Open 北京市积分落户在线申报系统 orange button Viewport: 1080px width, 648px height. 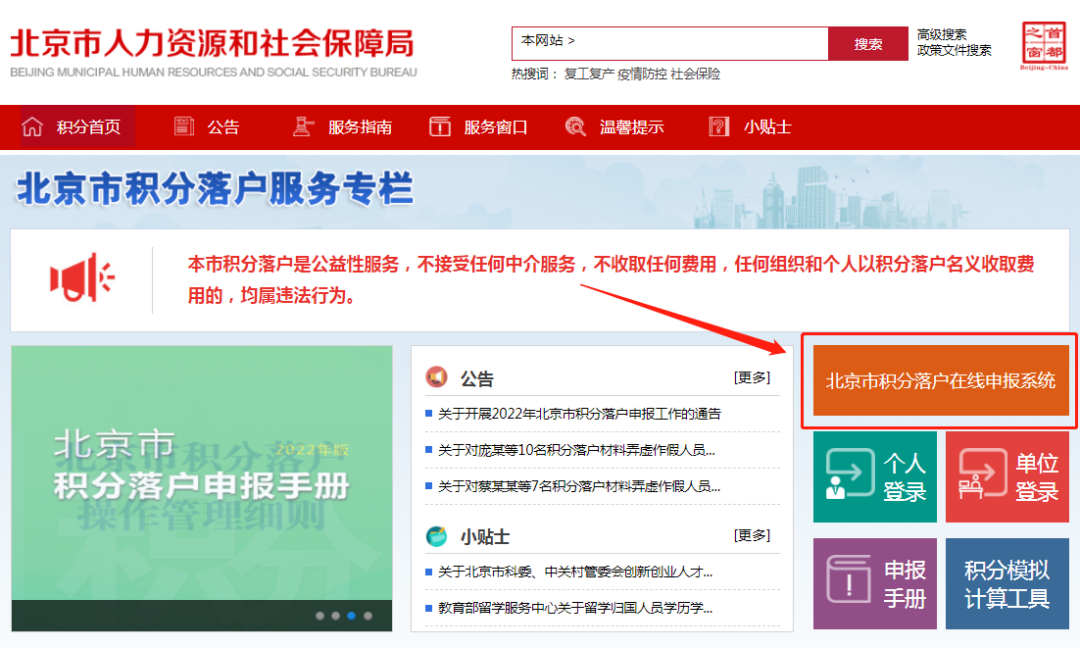941,381
